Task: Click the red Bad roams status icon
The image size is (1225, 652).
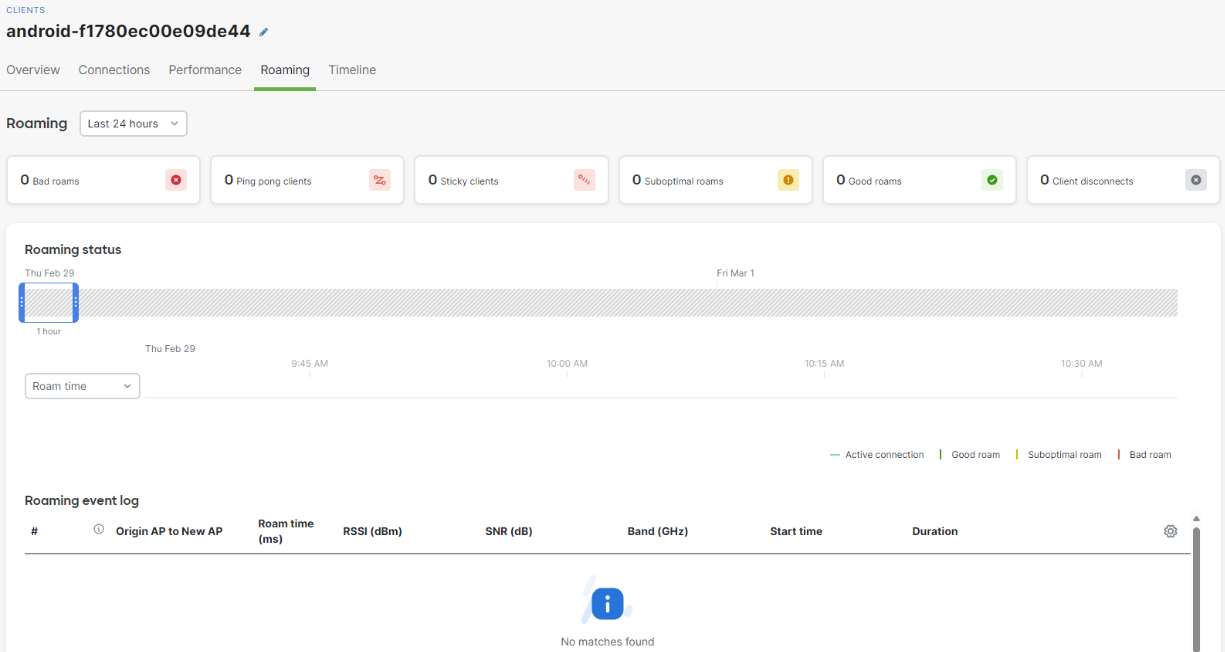Action: click(175, 180)
